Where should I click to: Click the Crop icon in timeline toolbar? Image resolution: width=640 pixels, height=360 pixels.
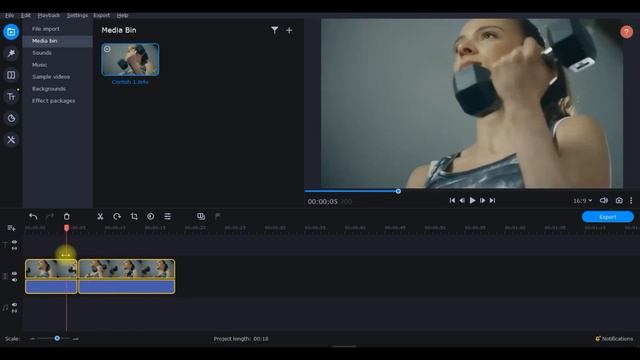(134, 216)
